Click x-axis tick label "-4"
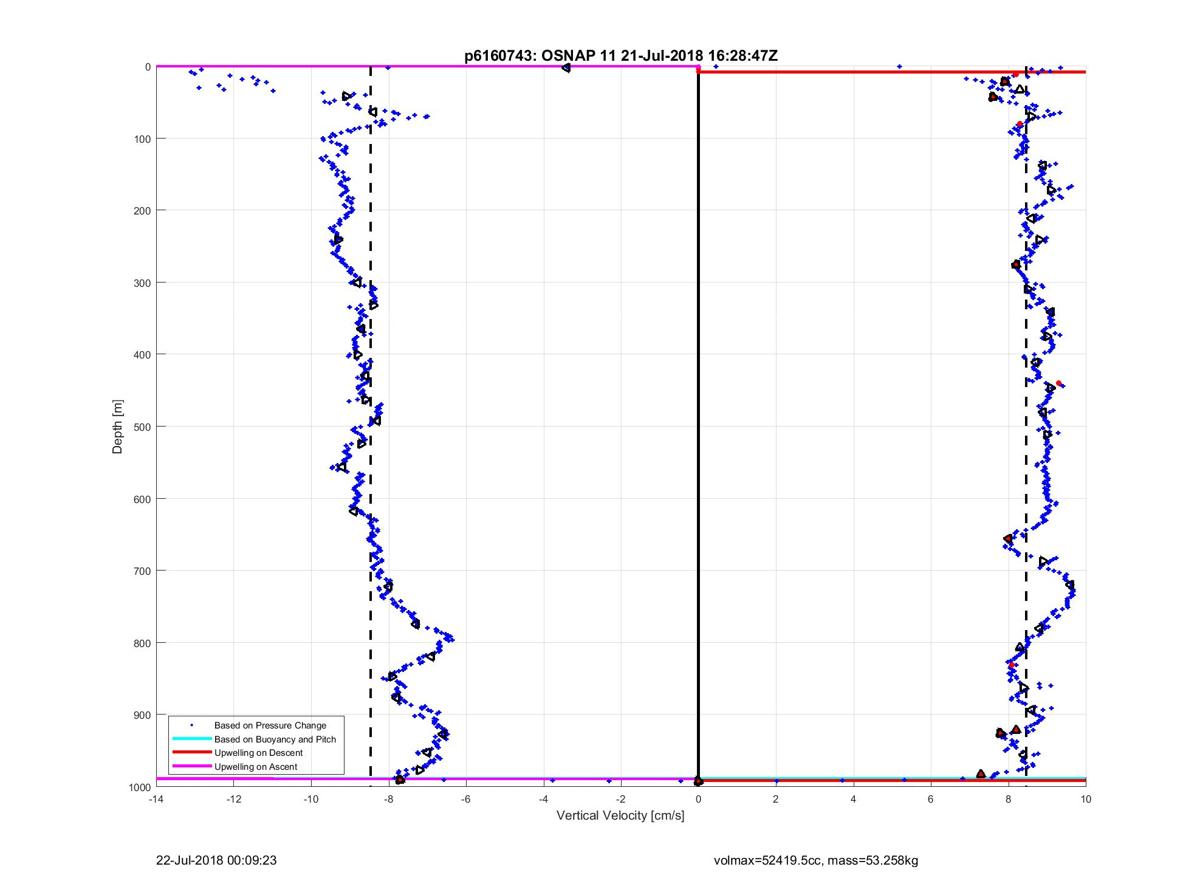1200x885 pixels. tap(543, 799)
